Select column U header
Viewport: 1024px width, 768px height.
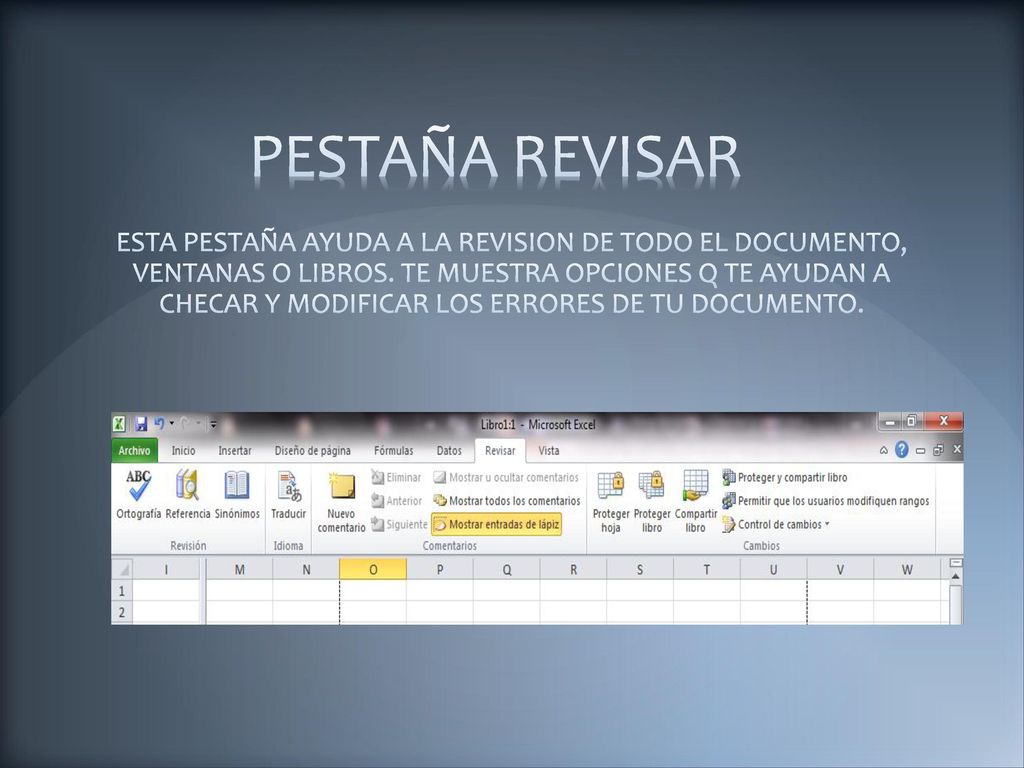click(773, 569)
